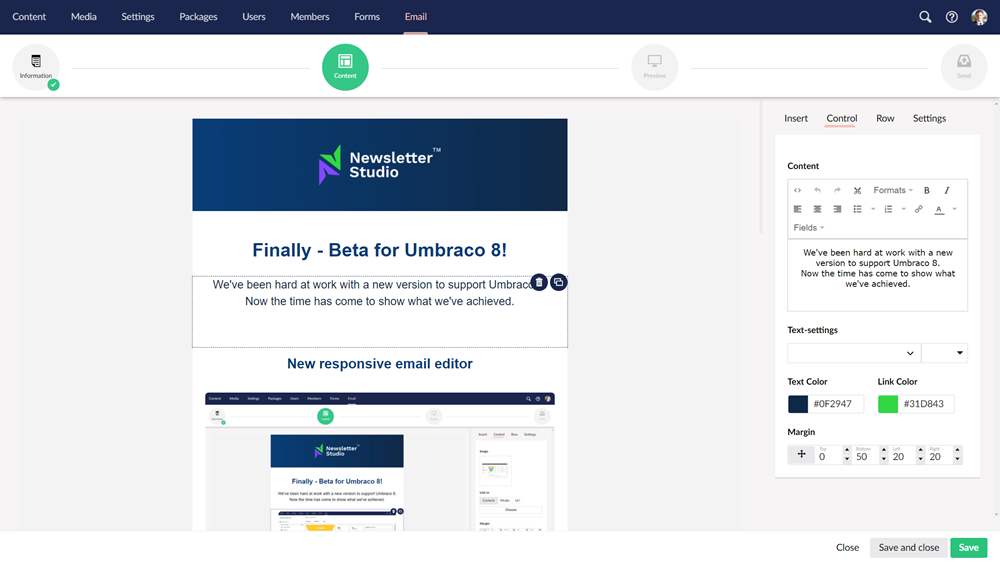Open source code view in editor
Screen dimensions: 1000x563
pos(797,190)
